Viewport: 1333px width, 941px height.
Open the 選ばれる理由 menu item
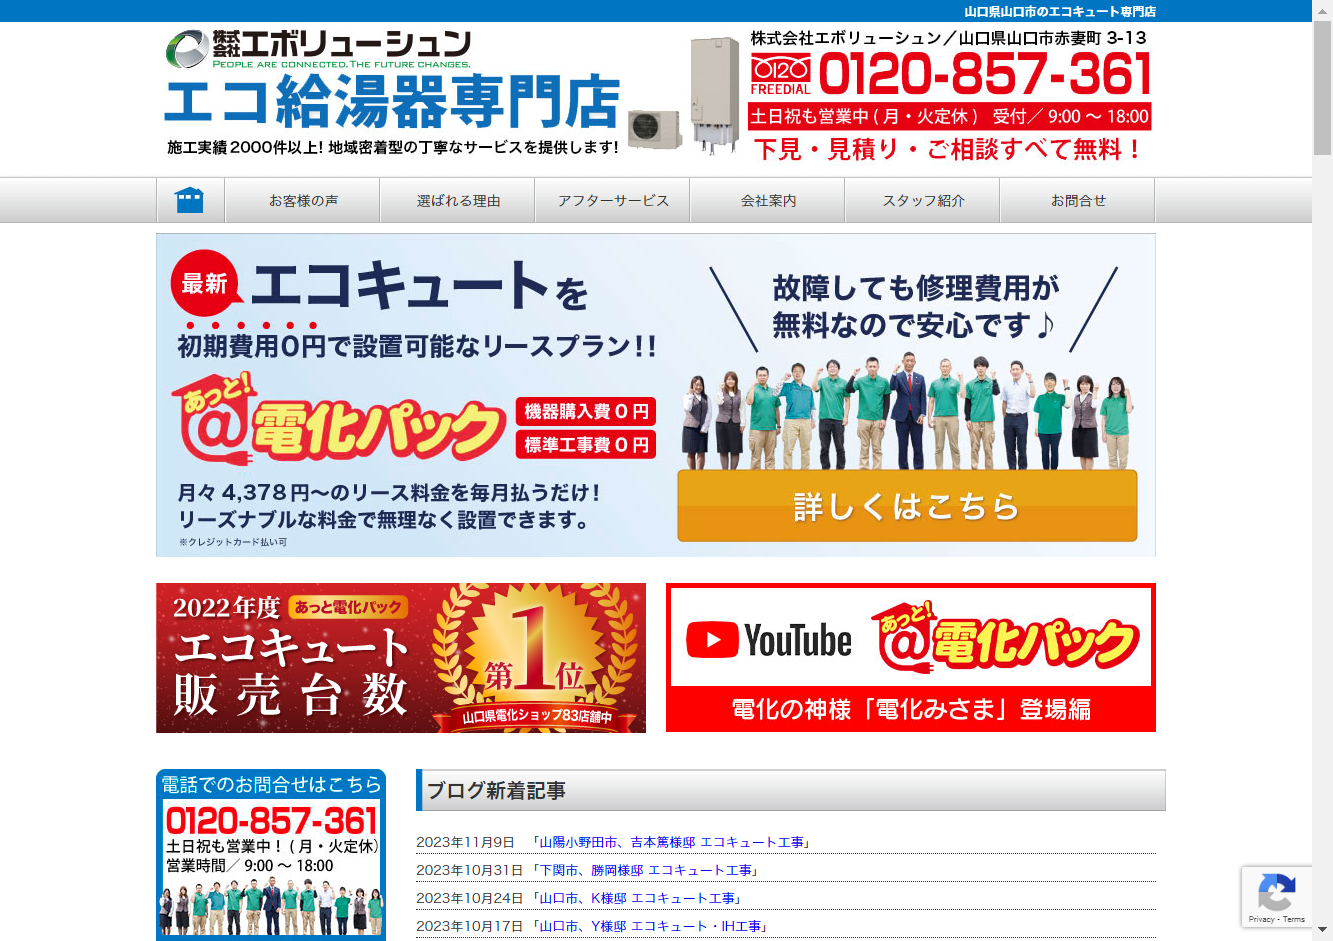point(458,201)
